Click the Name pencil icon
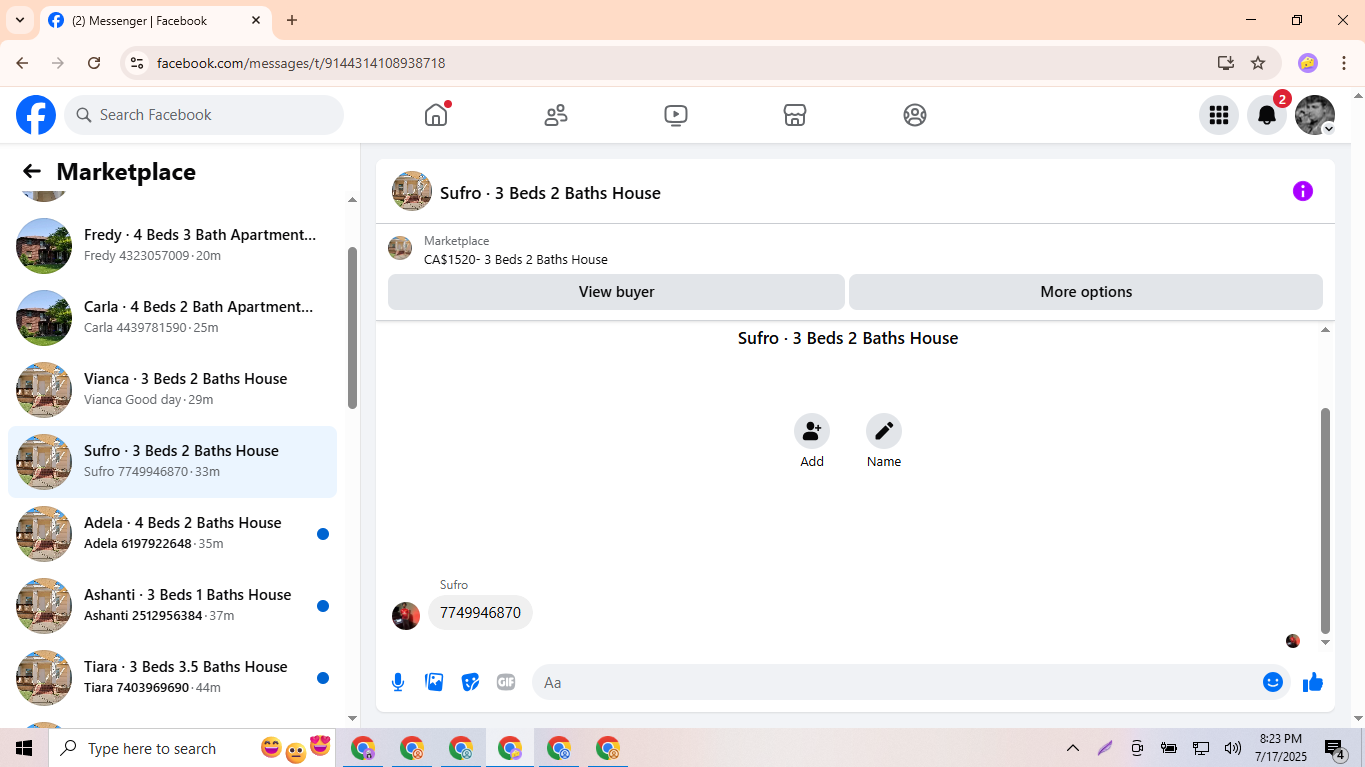The height and width of the screenshot is (767, 1365). [884, 431]
